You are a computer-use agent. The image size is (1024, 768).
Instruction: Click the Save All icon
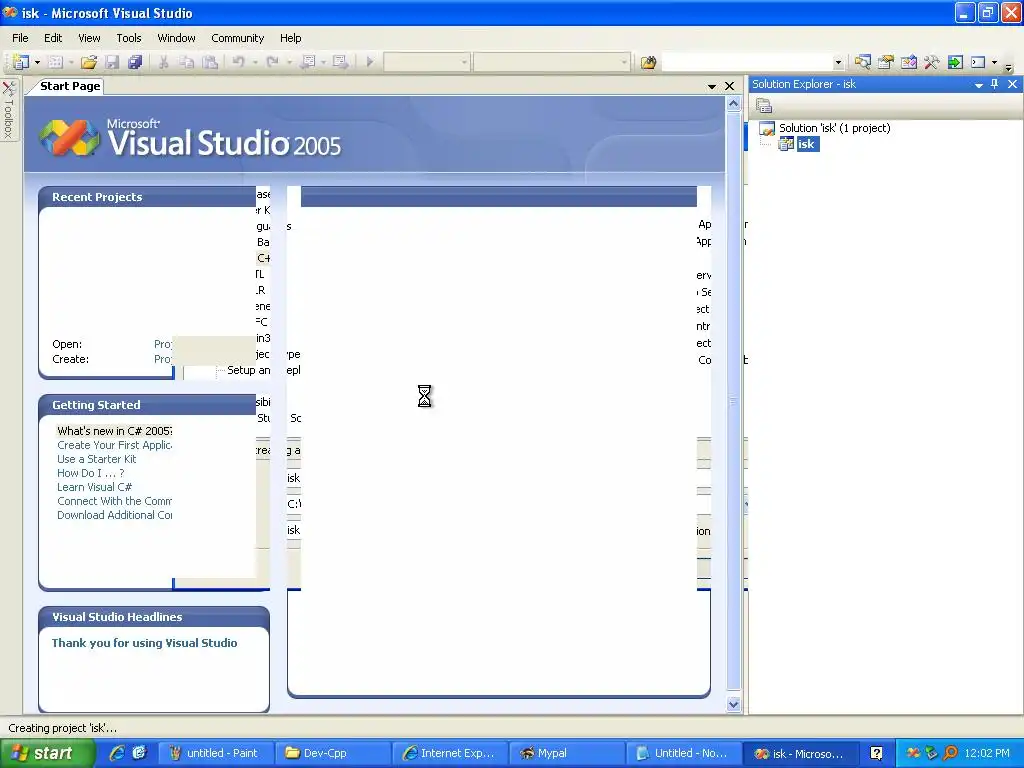135,62
